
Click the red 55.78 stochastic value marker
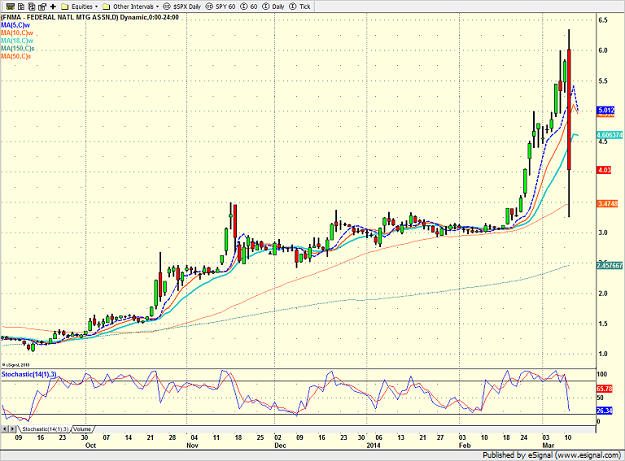605,388
